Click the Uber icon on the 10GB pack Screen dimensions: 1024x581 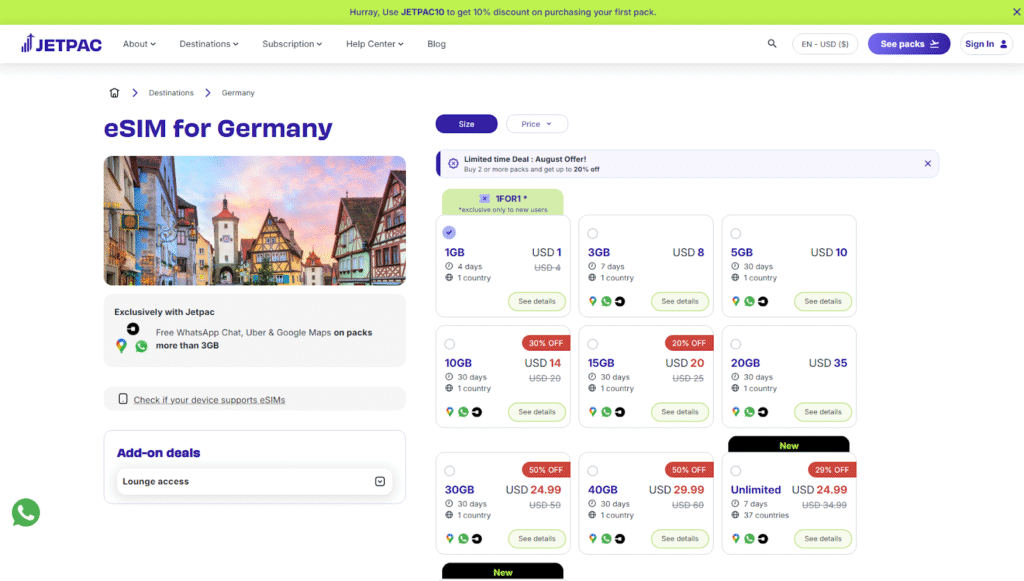[x=475, y=411]
